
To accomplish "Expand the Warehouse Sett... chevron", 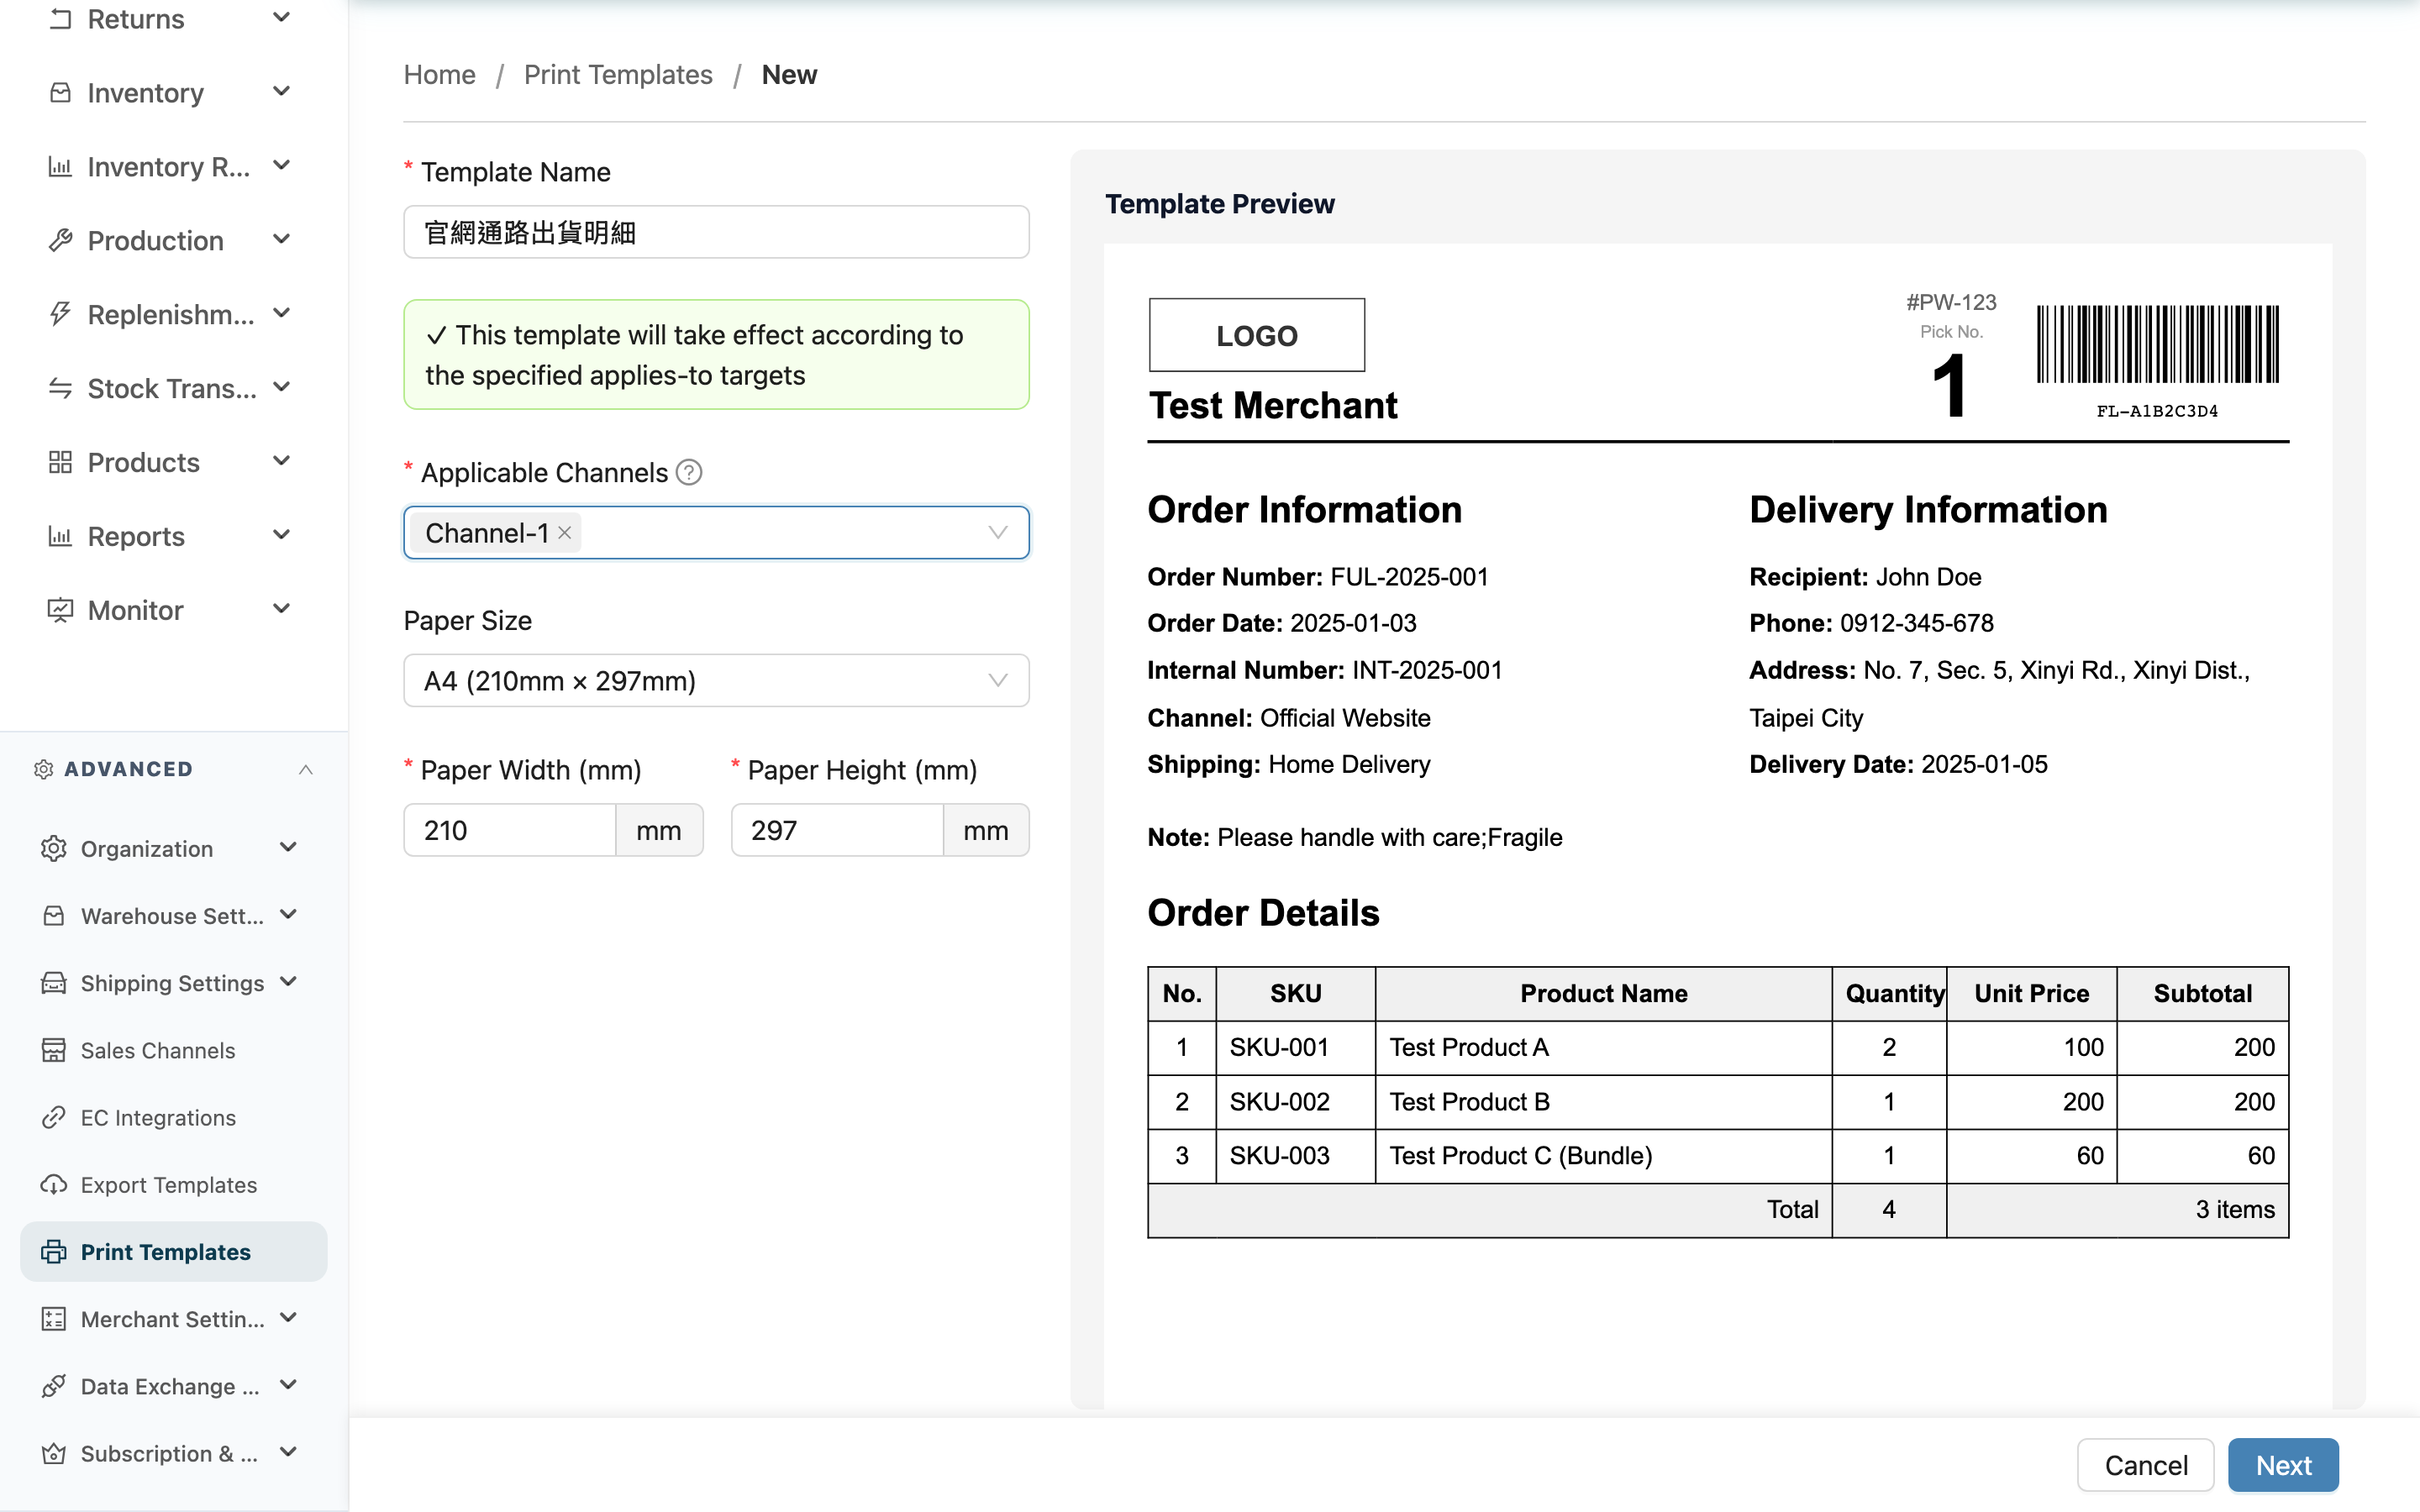I will (x=288, y=915).
